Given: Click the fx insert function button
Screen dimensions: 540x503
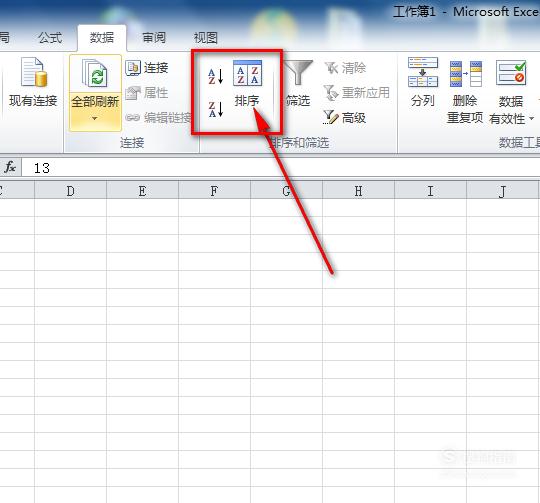Looking at the screenshot, I should 10,168.
